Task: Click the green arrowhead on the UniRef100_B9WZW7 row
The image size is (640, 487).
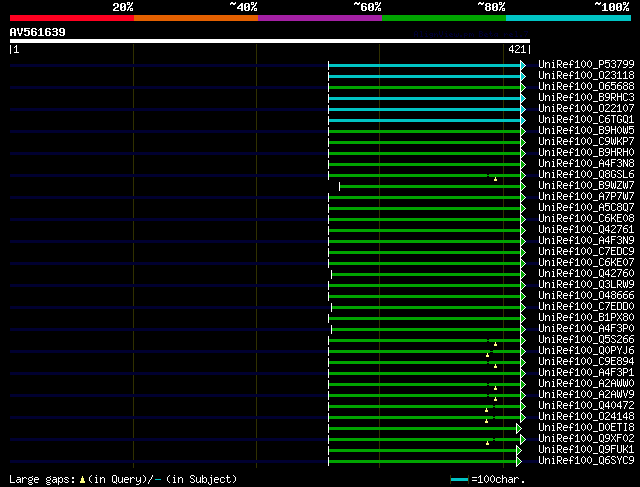Action: coord(523,187)
